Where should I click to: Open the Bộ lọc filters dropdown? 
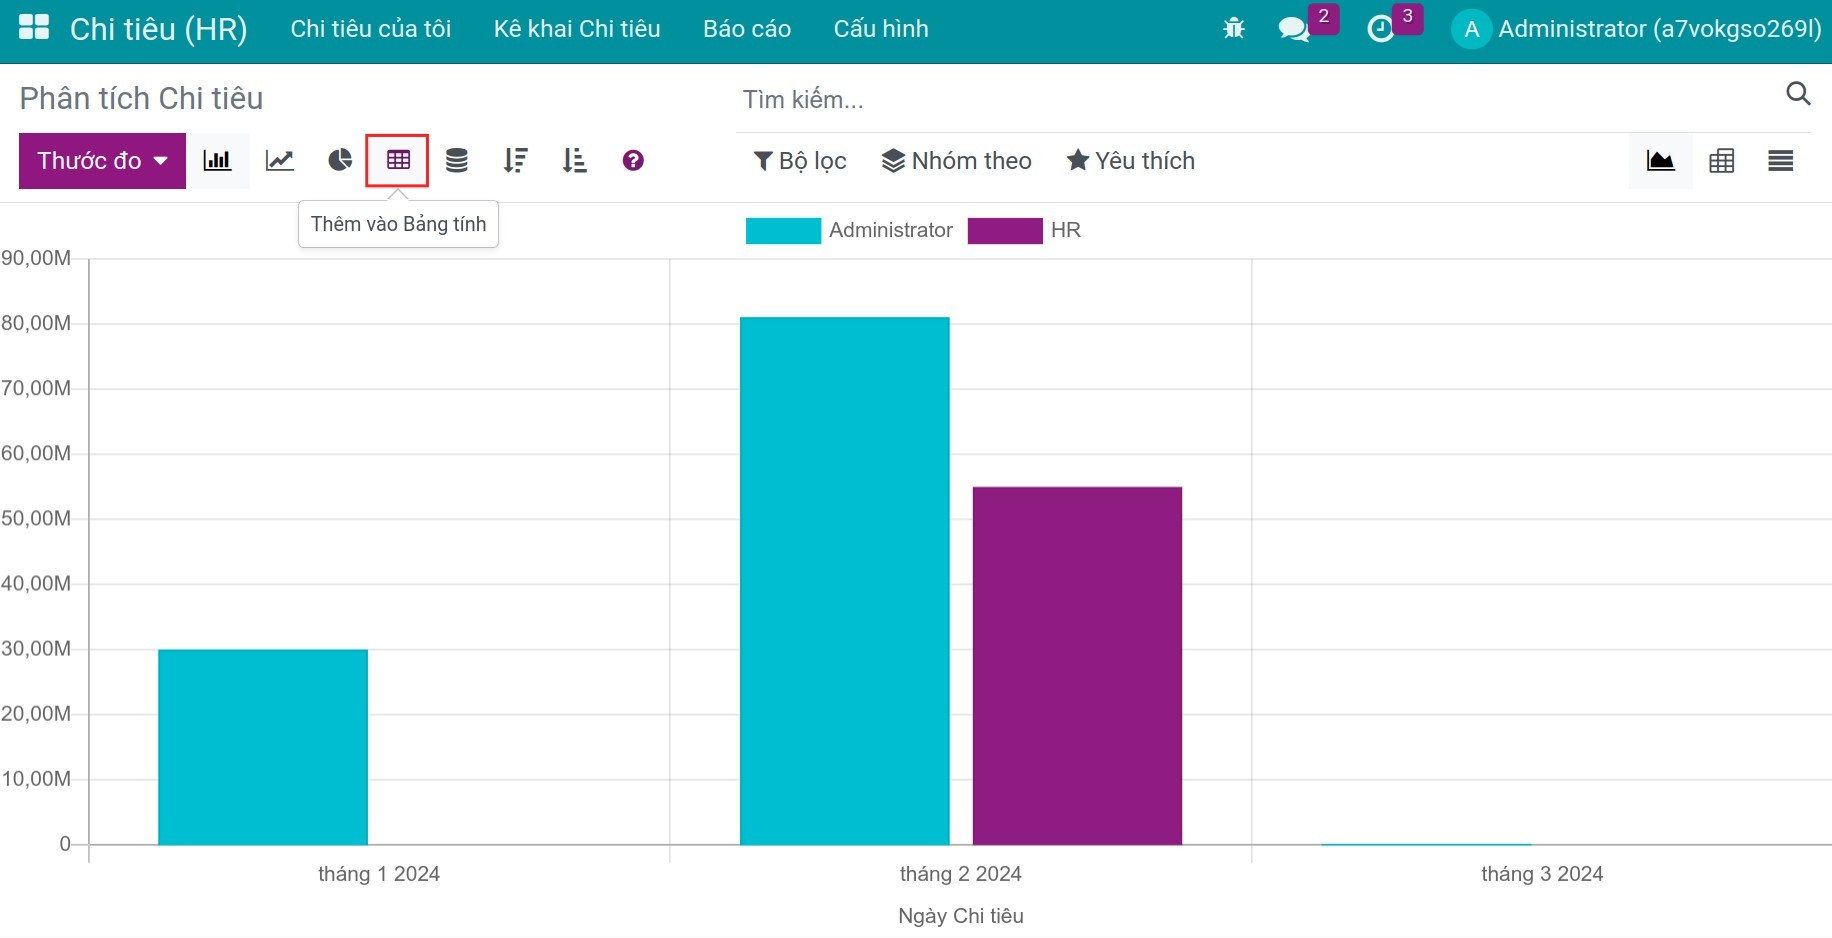[x=800, y=161]
